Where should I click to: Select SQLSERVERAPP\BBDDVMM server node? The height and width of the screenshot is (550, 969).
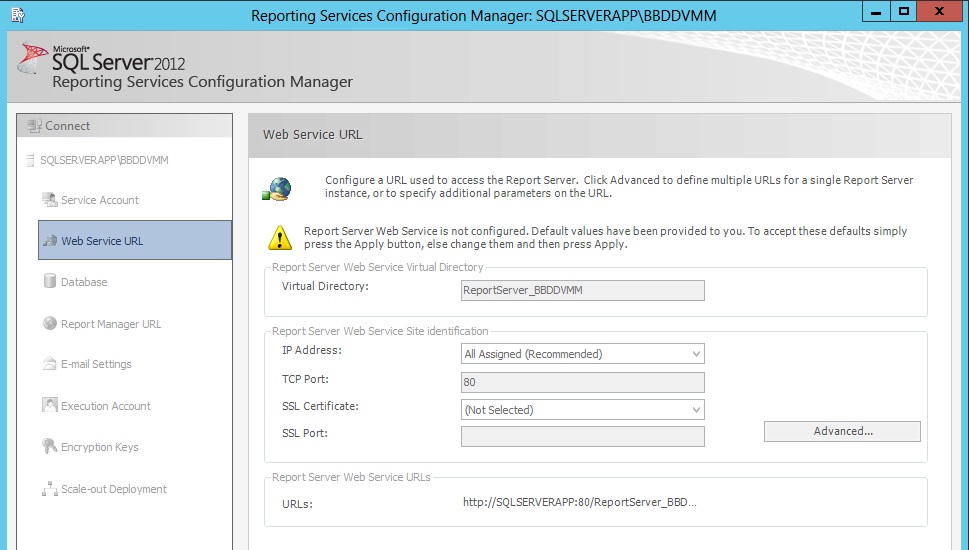[x=104, y=160]
